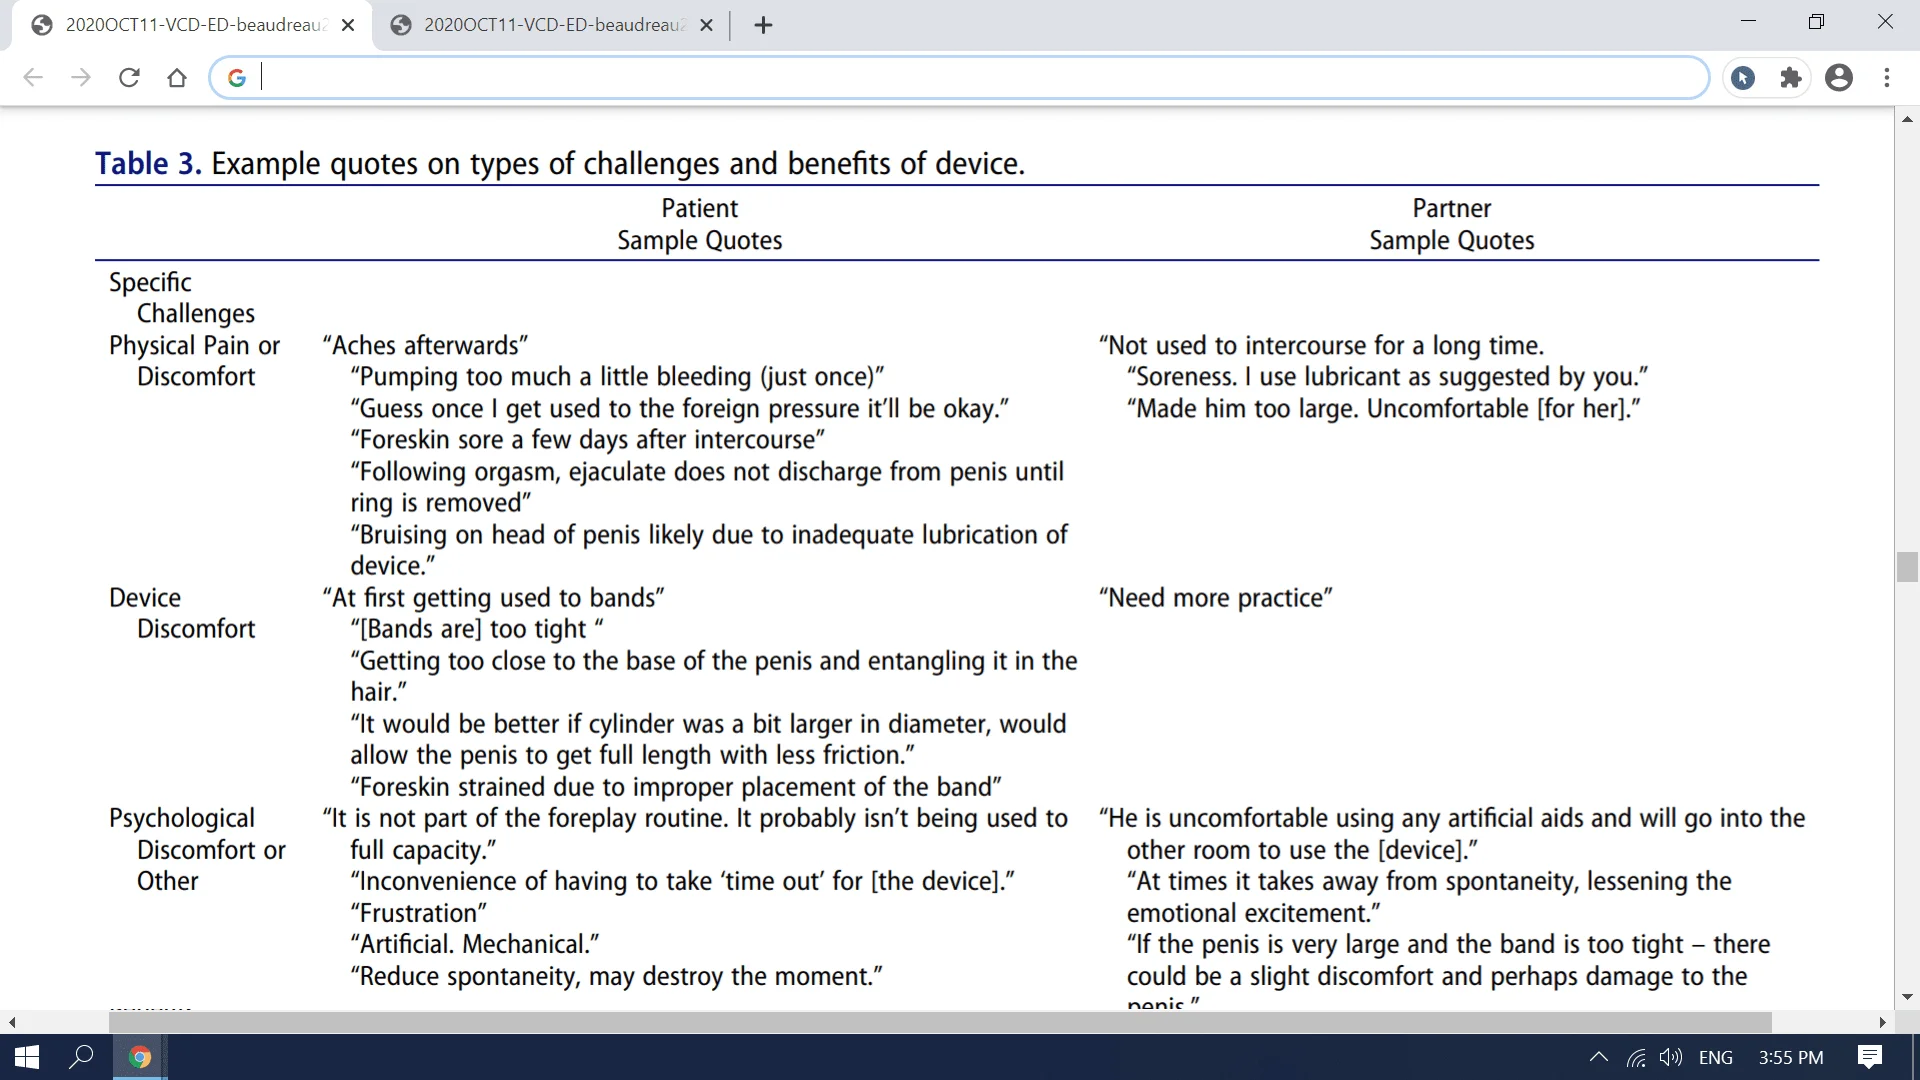Image resolution: width=1920 pixels, height=1080 pixels.
Task: Click the quote 'Need more practice'
Action: pos(1216,598)
